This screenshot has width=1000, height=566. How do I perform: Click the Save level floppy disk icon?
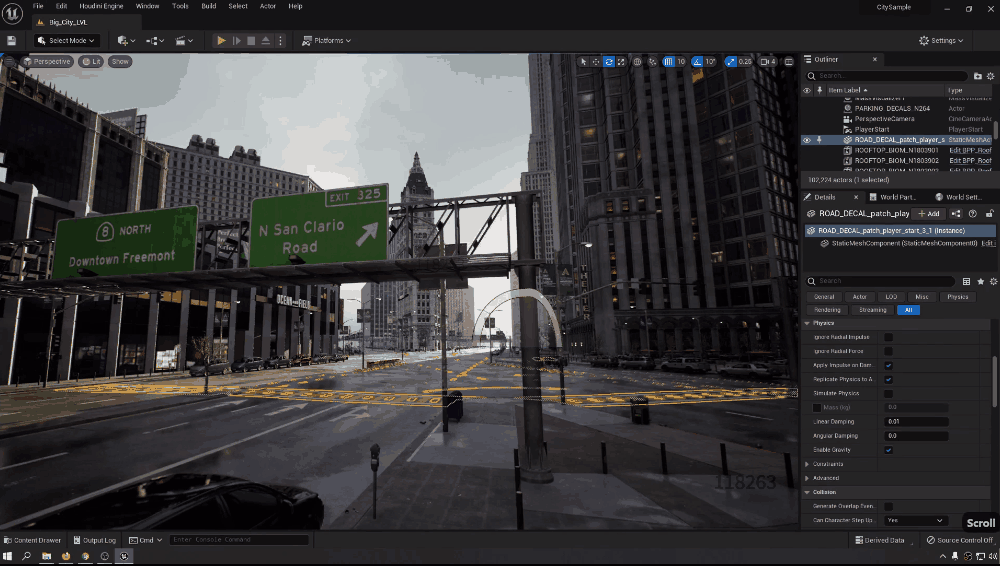tap(11, 41)
